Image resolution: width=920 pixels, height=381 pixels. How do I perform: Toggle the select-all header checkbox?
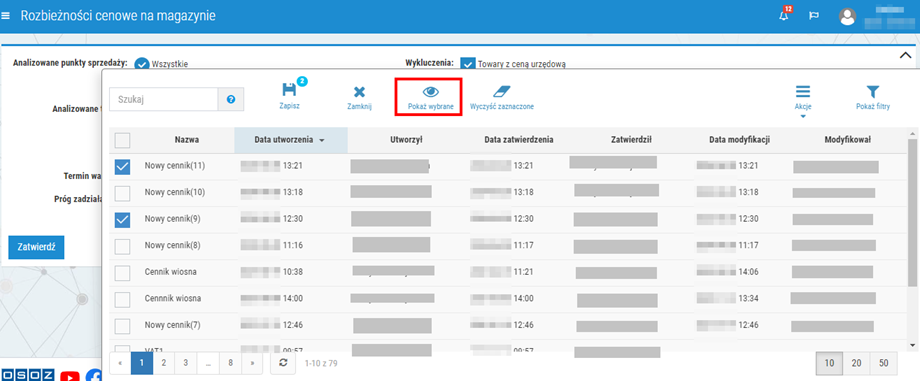(x=123, y=140)
